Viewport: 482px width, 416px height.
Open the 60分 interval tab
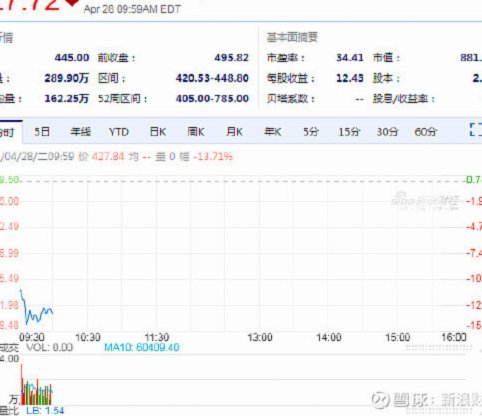click(425, 132)
